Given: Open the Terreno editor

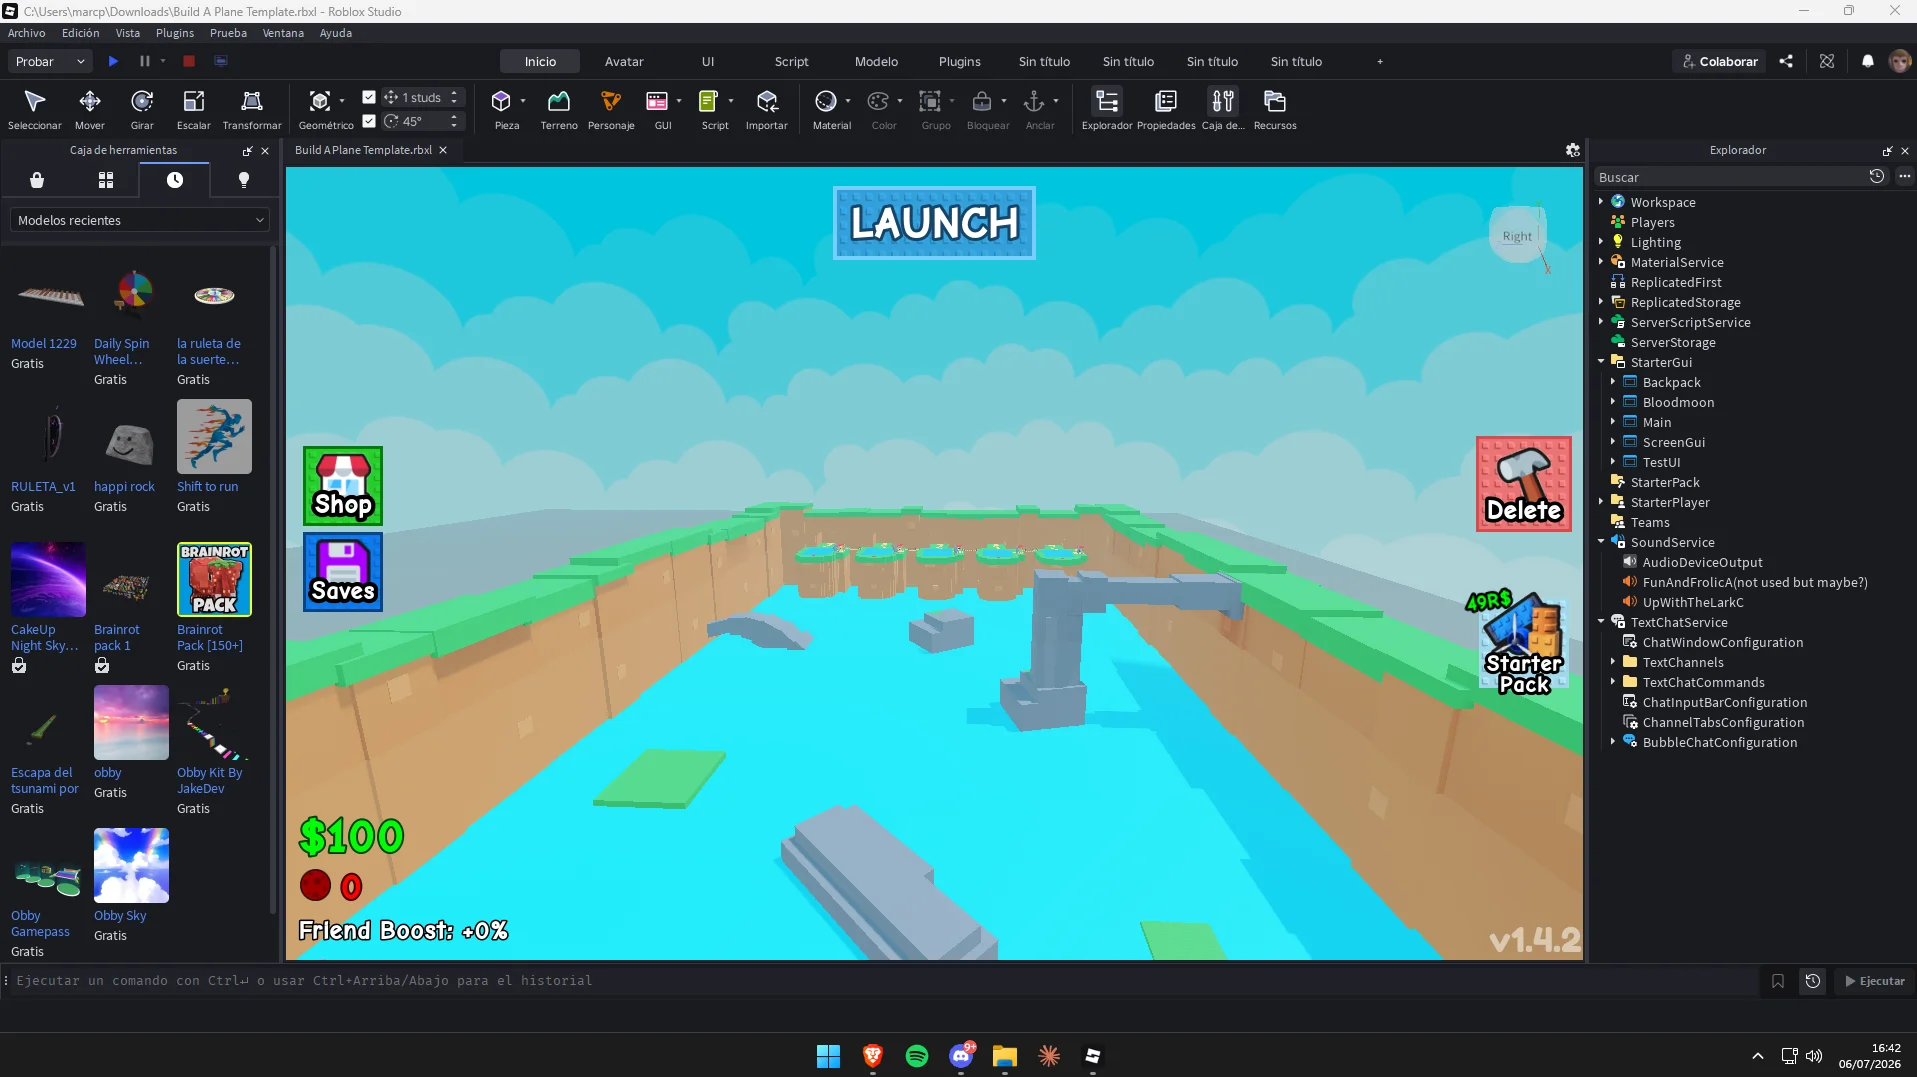Looking at the screenshot, I should tap(559, 109).
